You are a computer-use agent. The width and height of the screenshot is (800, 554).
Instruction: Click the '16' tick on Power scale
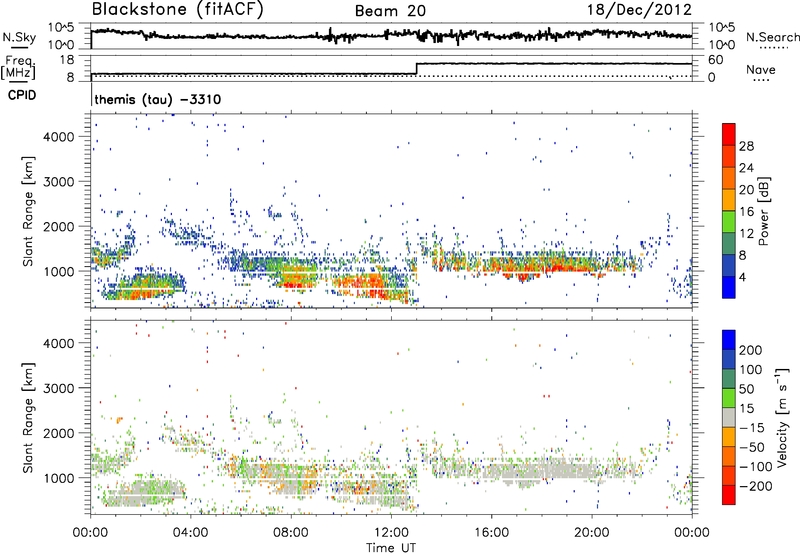click(x=746, y=212)
